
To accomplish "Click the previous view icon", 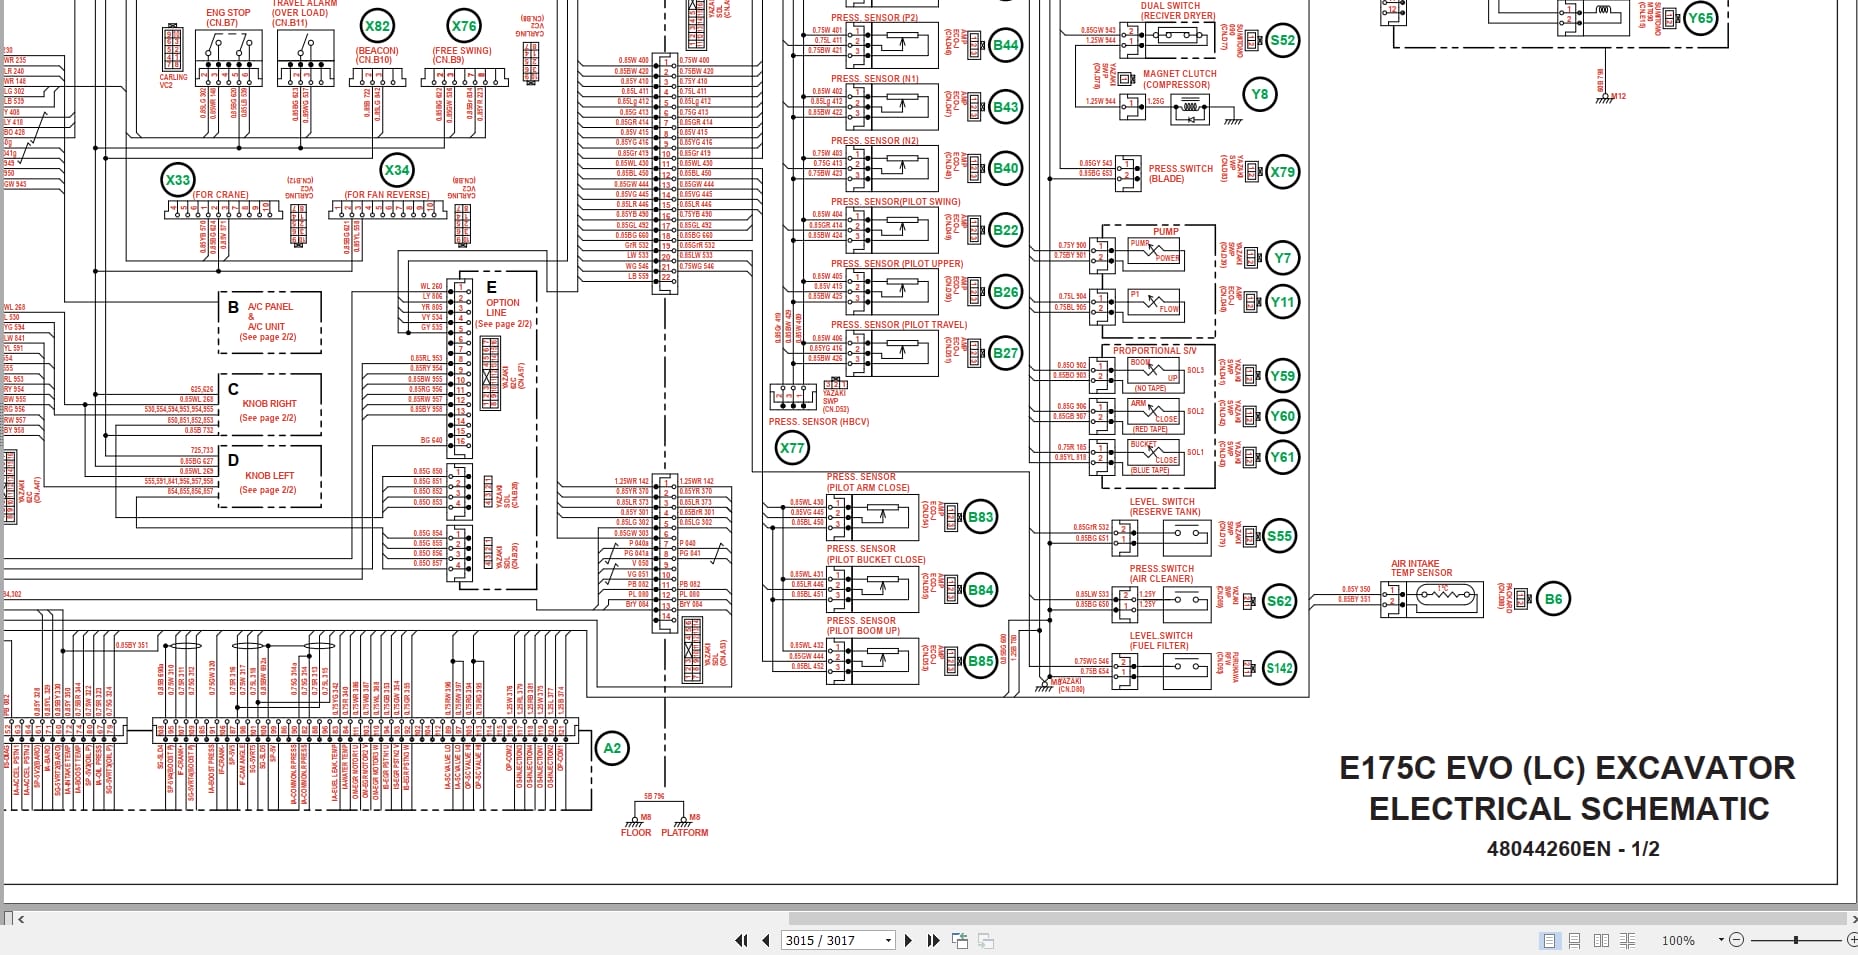I will point(960,940).
